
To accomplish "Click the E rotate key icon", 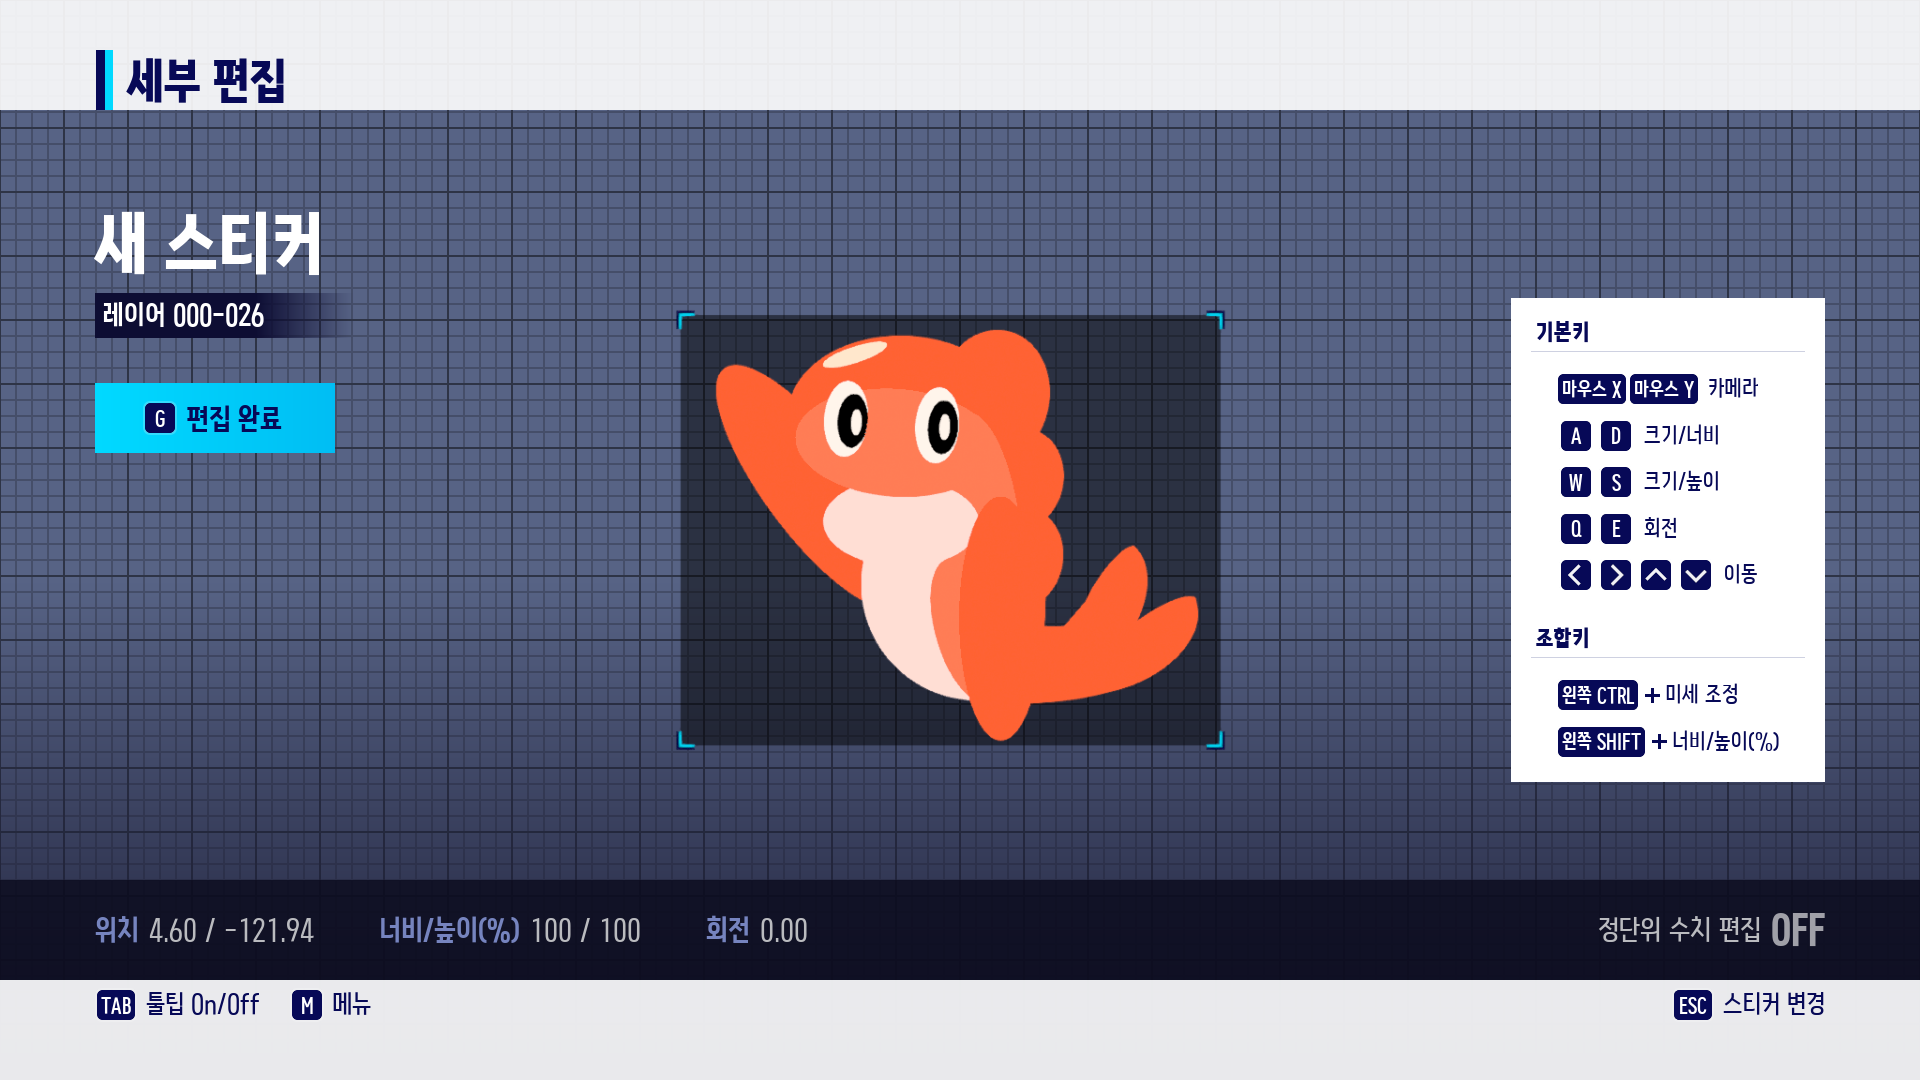I will [1615, 529].
